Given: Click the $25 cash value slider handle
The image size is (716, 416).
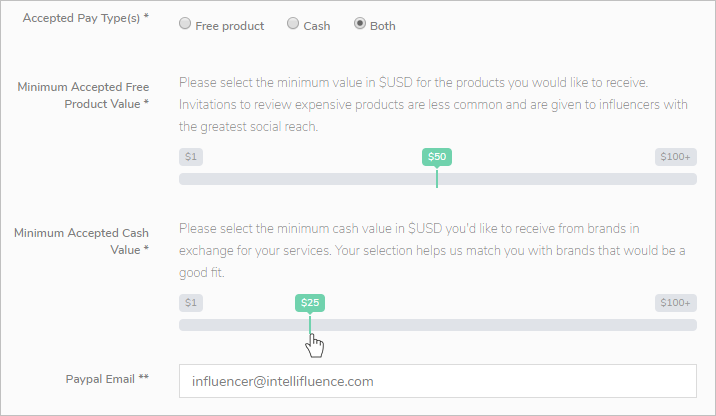Looking at the screenshot, I should click(310, 302).
